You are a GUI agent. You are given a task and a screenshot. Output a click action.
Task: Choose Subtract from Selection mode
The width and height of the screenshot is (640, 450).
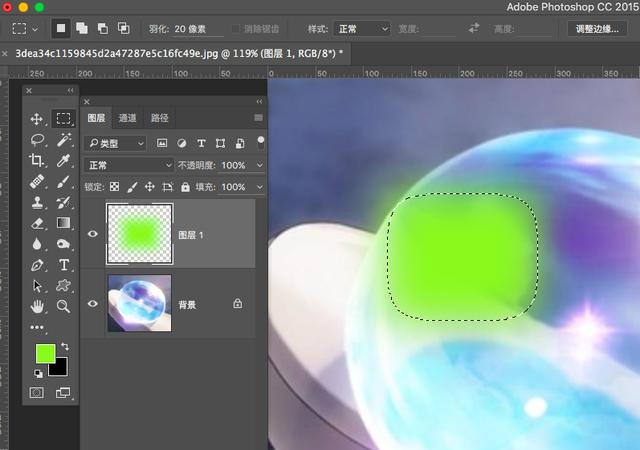103,29
